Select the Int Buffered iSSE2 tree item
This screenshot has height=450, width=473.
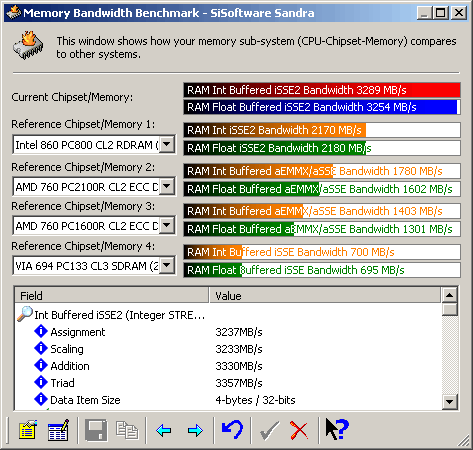[x=119, y=315]
